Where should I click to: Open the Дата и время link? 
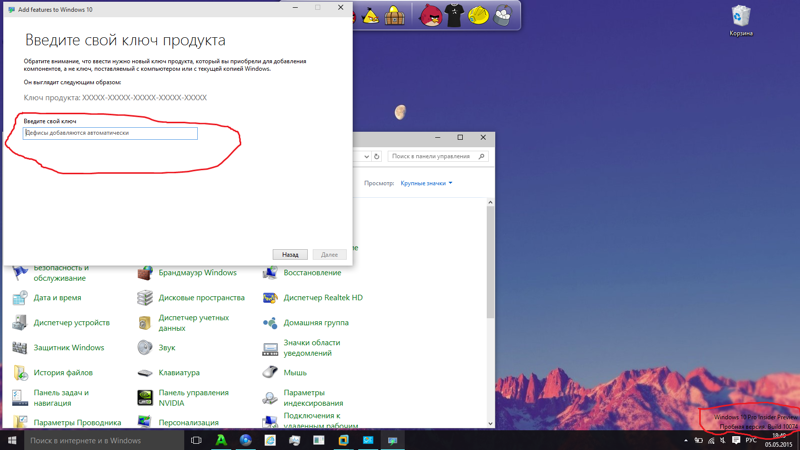coord(57,298)
